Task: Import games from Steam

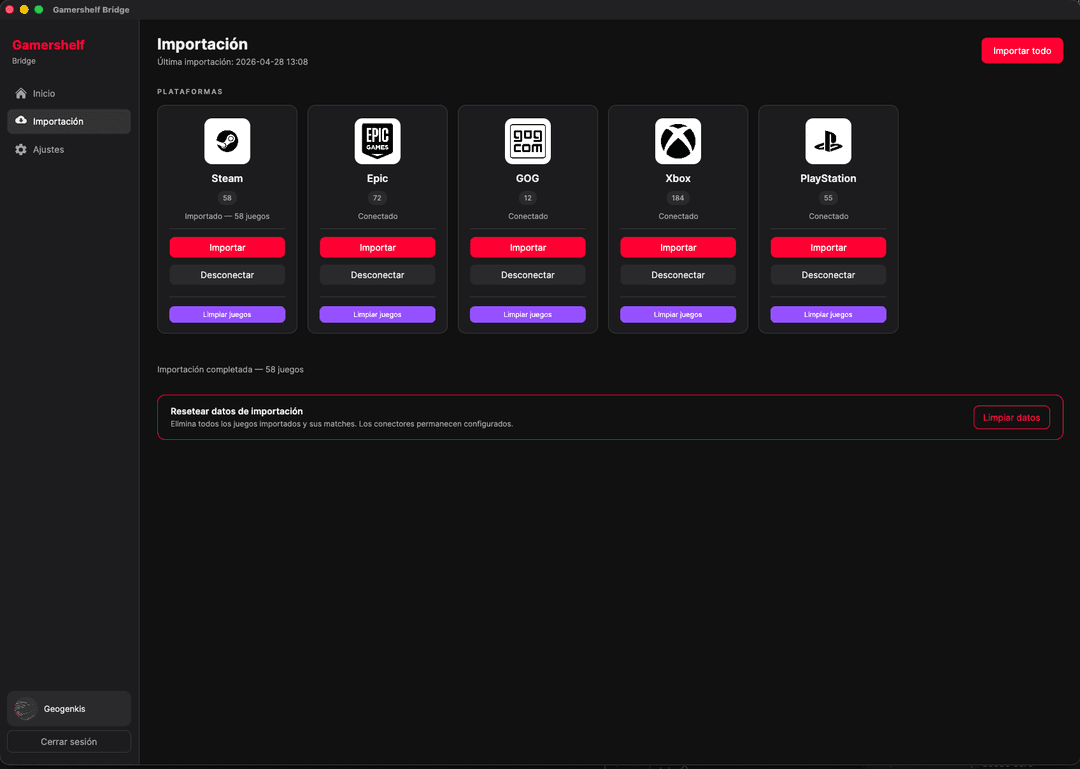Action: coord(227,247)
